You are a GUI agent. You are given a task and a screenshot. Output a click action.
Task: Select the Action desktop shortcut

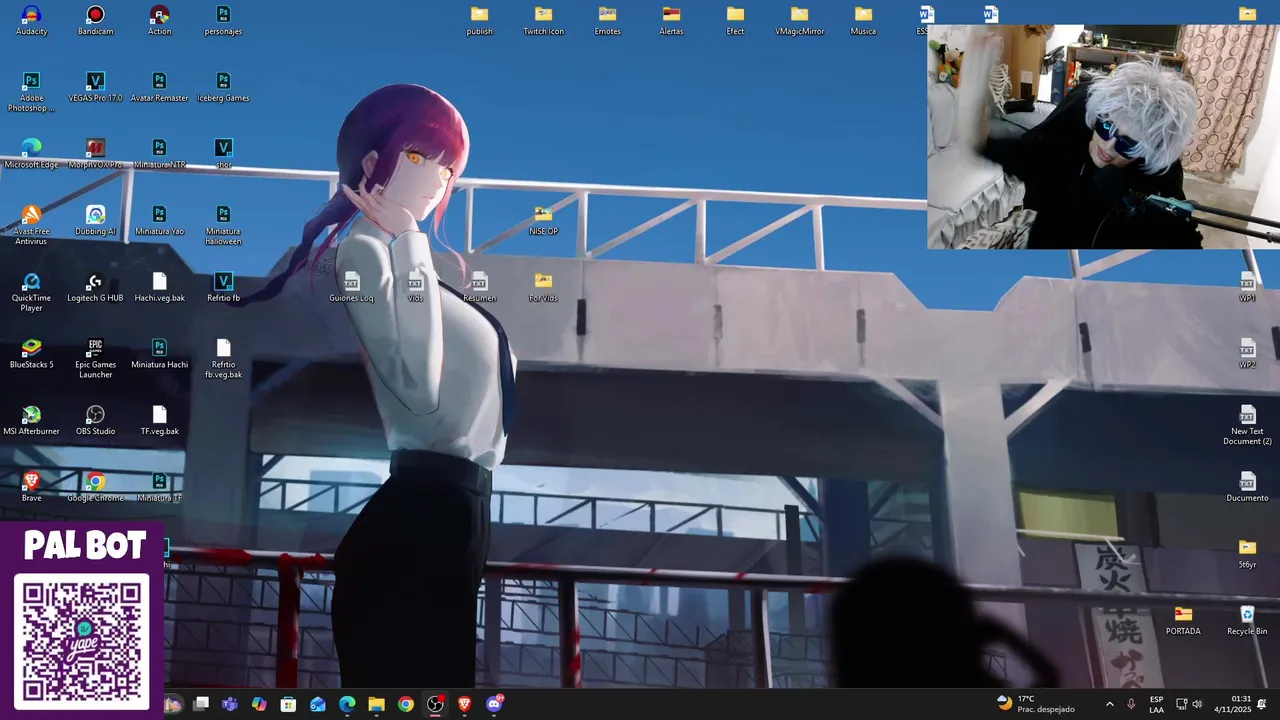click(159, 21)
